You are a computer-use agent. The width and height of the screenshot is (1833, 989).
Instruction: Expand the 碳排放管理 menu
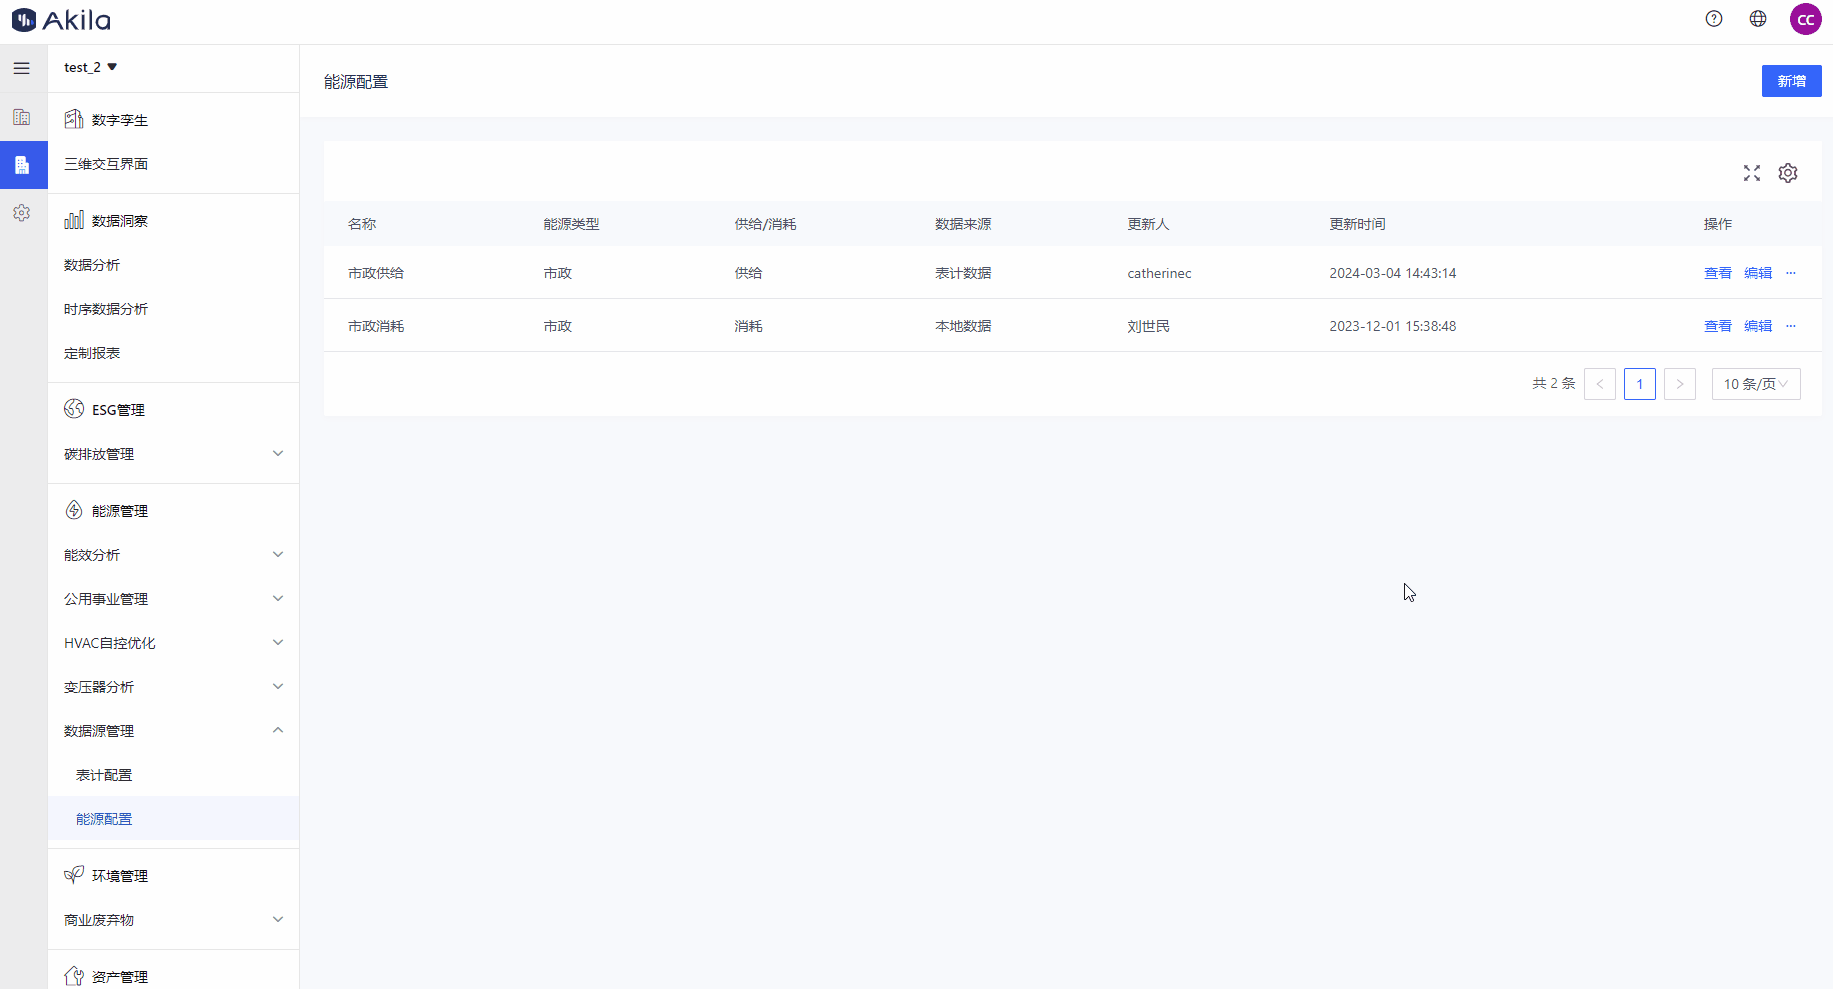coord(173,454)
